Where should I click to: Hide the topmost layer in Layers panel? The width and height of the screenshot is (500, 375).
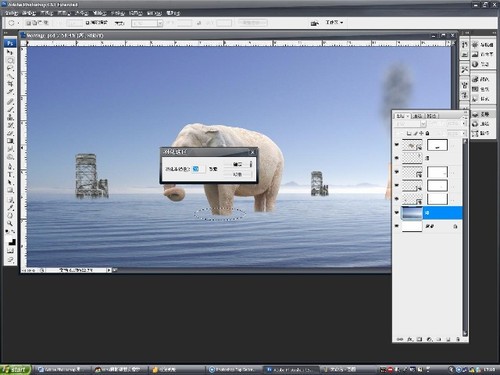397,145
